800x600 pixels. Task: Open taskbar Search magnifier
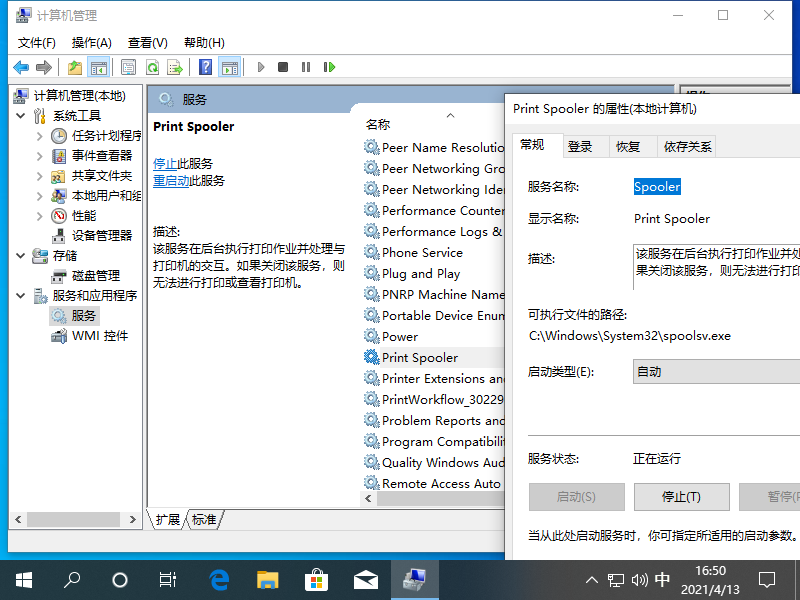point(72,580)
